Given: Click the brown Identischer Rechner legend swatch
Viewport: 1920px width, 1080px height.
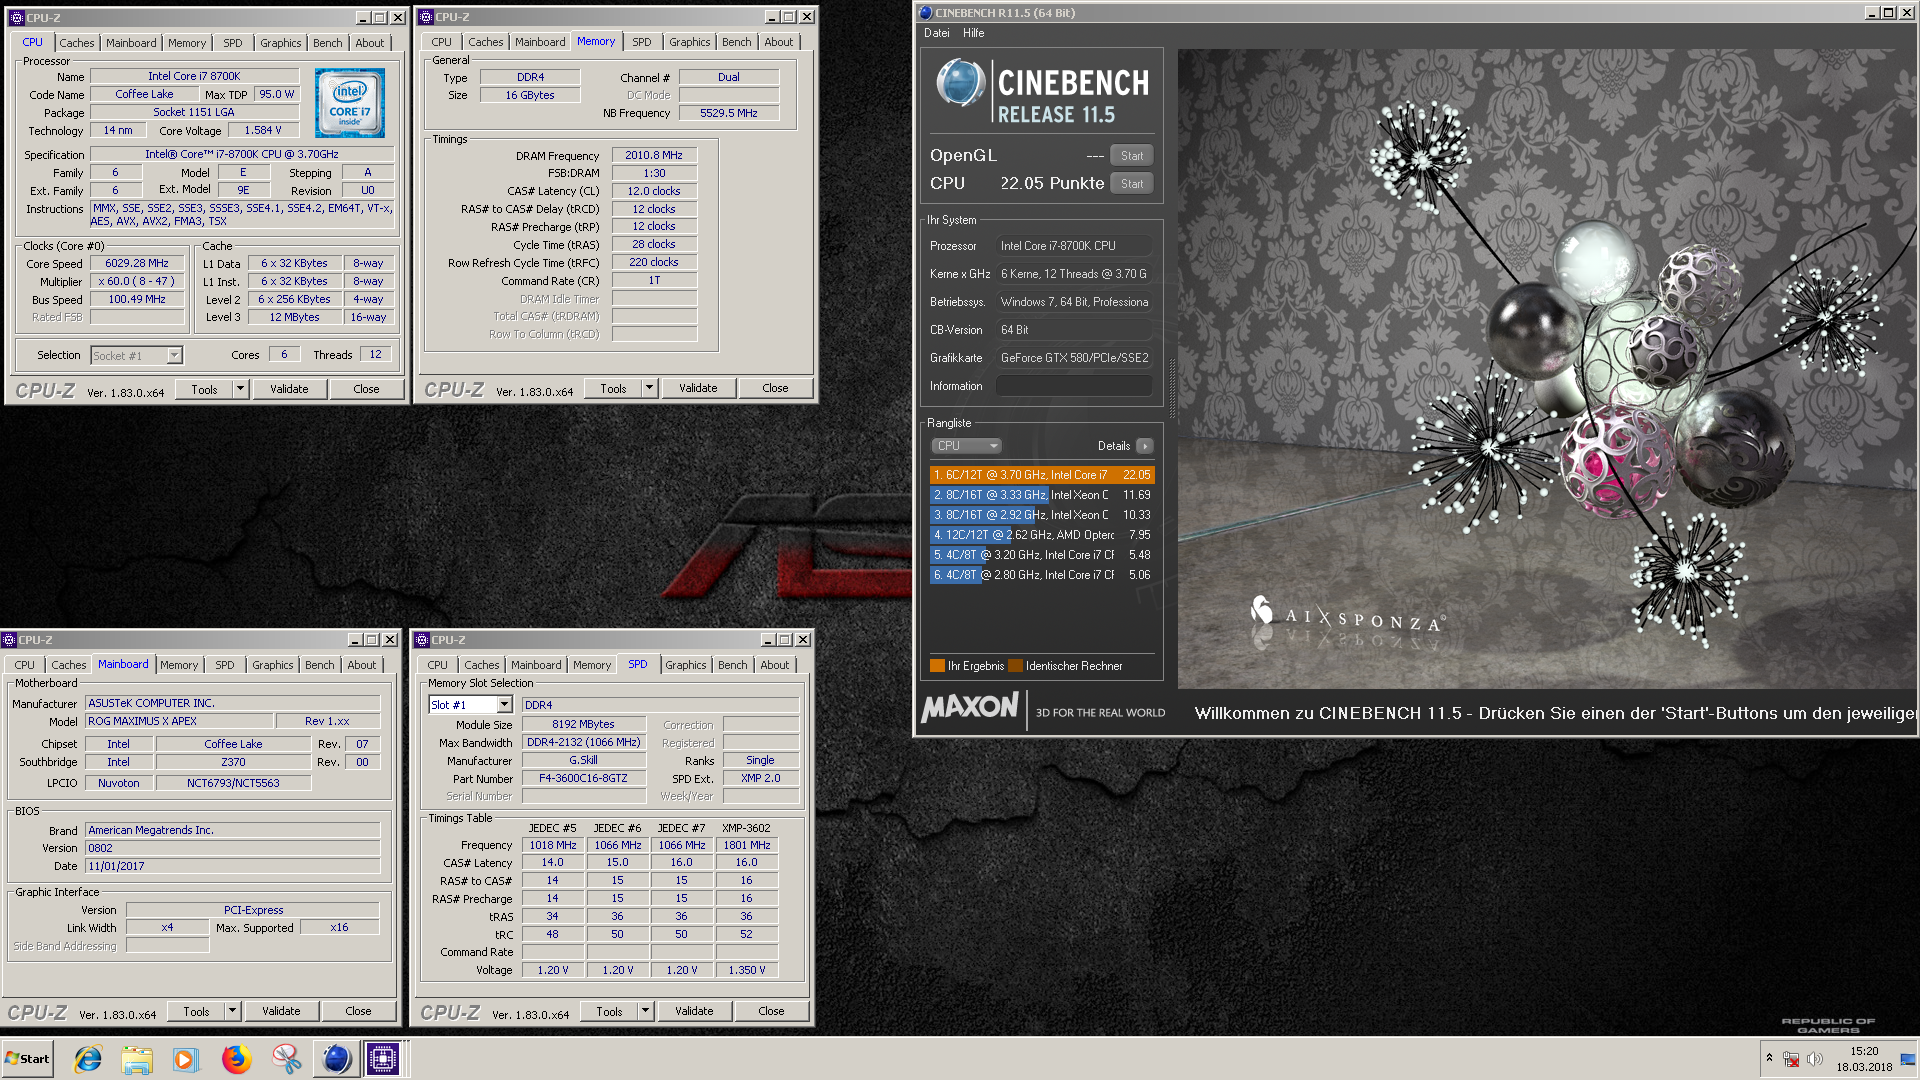Looking at the screenshot, I should point(1015,666).
